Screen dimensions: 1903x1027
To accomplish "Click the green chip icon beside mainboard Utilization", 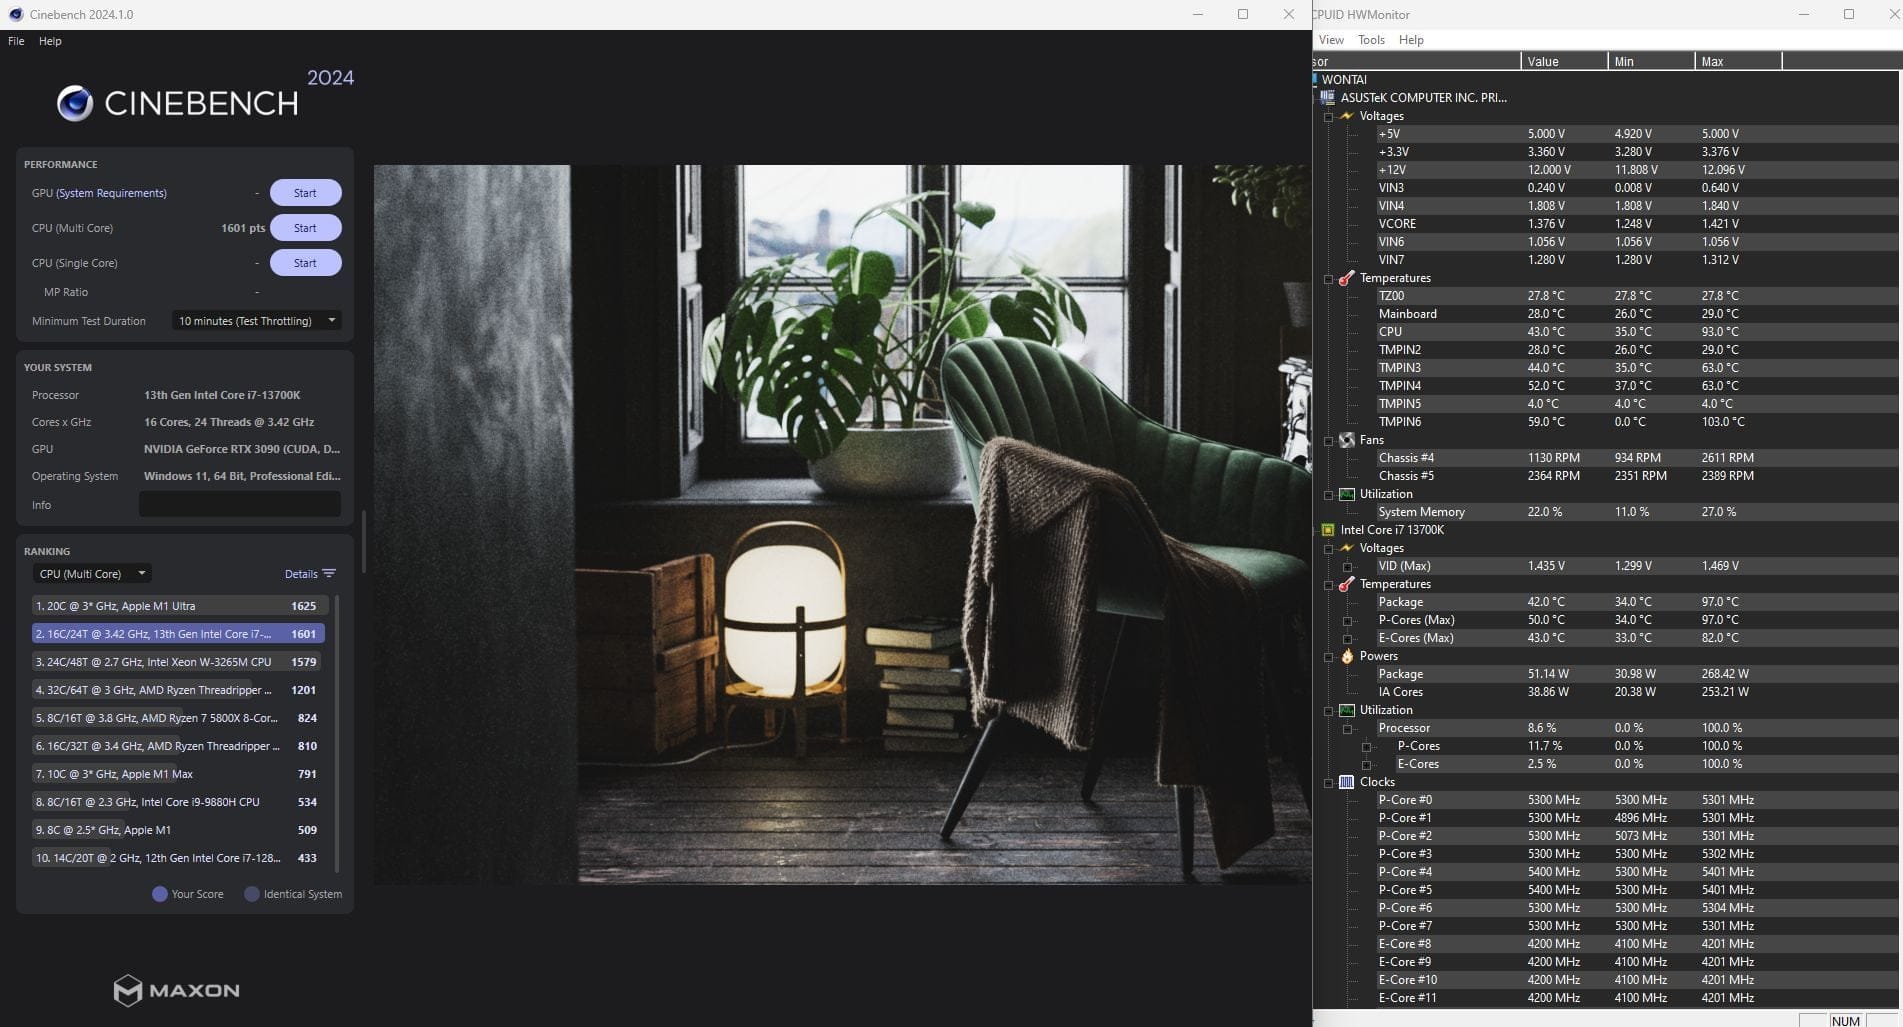I will click(x=1347, y=494).
